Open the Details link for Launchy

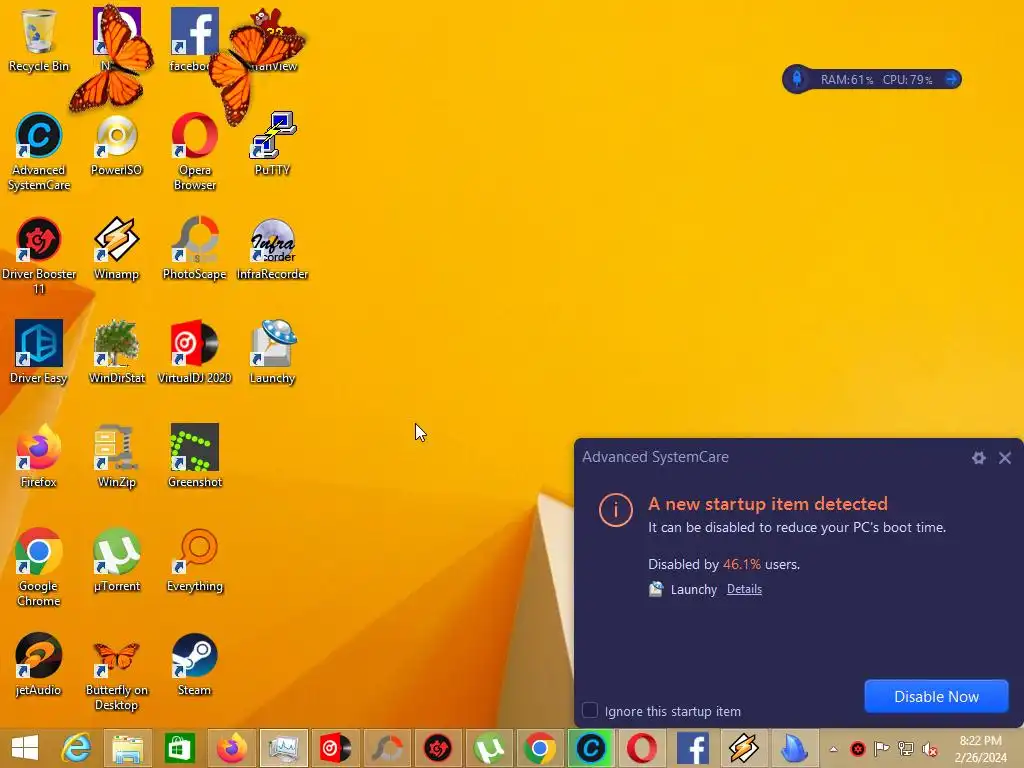click(744, 589)
